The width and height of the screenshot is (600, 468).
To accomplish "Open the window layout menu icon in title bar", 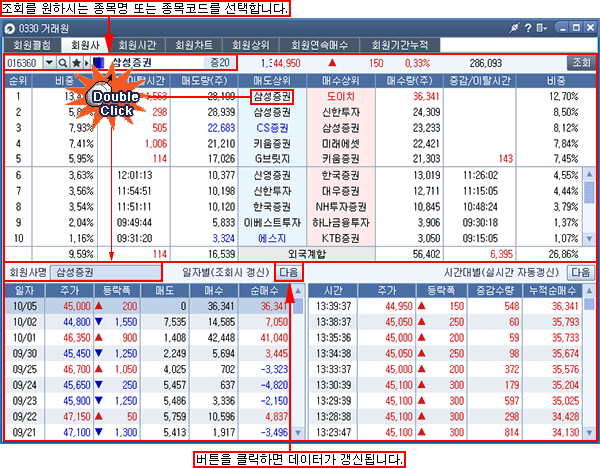I will click(541, 28).
